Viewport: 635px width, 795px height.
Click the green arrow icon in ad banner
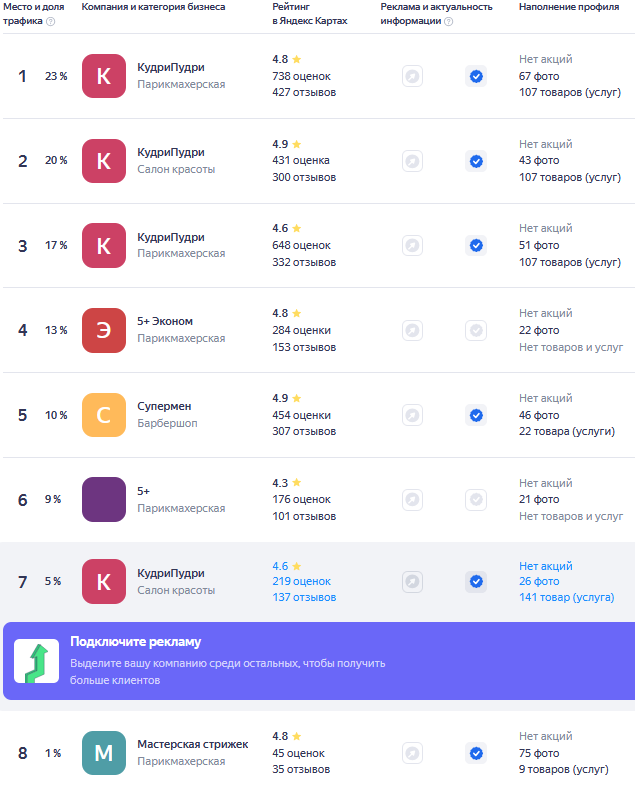pos(36,661)
